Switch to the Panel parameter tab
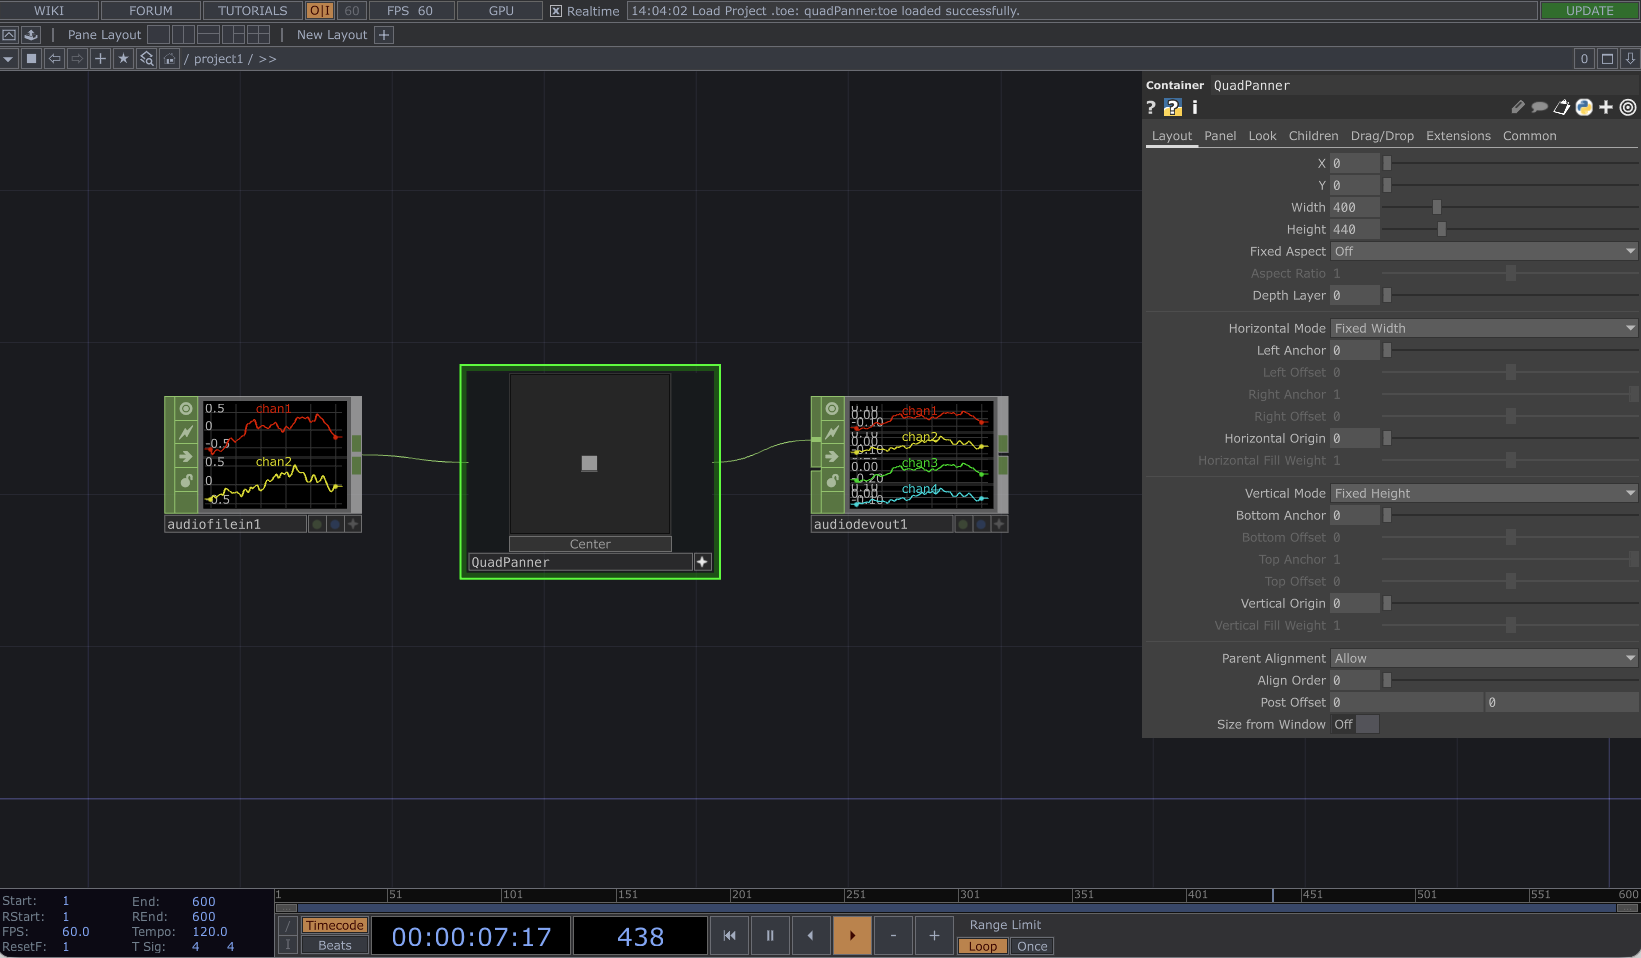This screenshot has height=958, width=1641. [1220, 136]
